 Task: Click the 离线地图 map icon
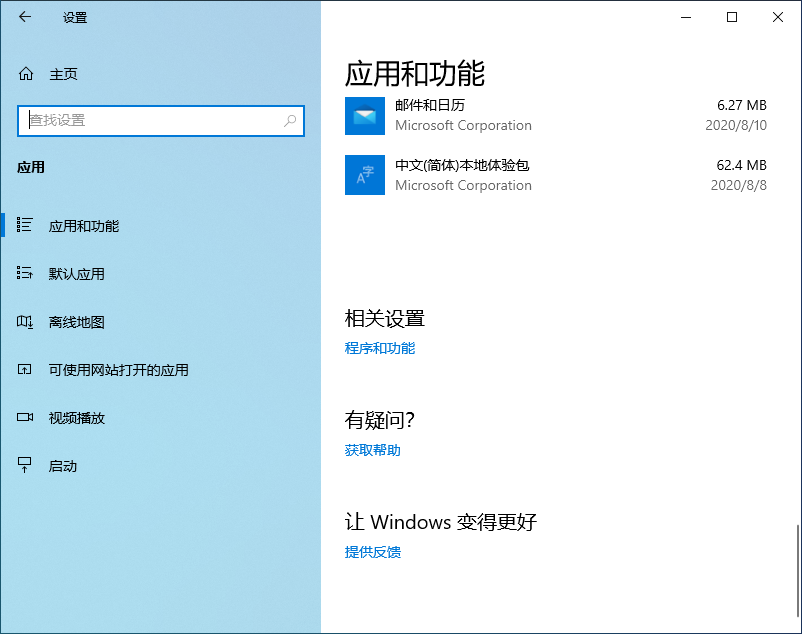[25, 322]
